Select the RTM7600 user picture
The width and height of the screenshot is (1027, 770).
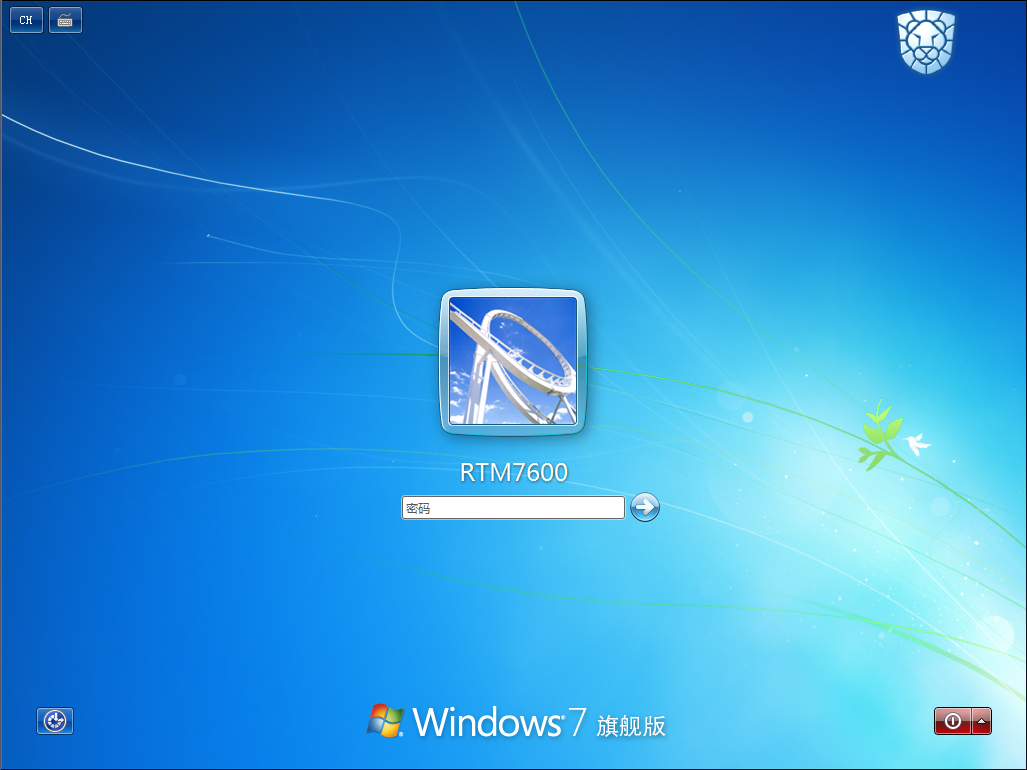click(513, 362)
